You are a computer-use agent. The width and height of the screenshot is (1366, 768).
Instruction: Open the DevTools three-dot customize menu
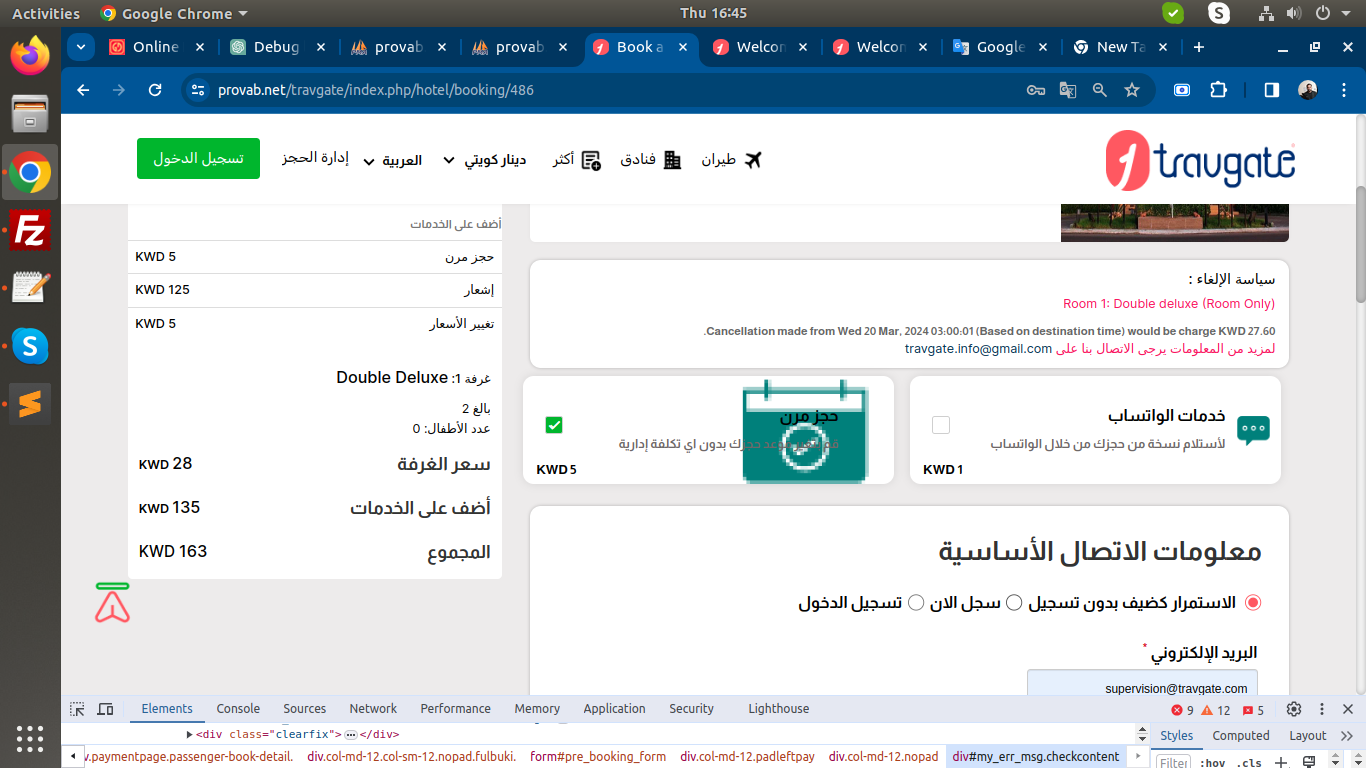[1322, 709]
